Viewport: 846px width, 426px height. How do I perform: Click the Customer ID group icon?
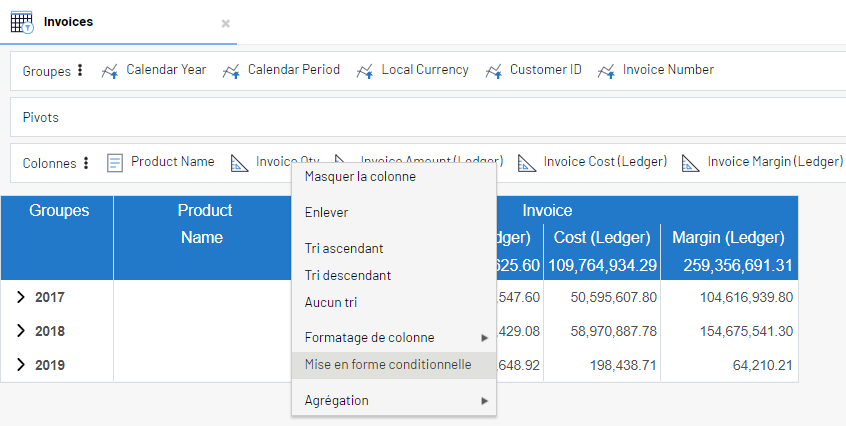[x=493, y=71]
